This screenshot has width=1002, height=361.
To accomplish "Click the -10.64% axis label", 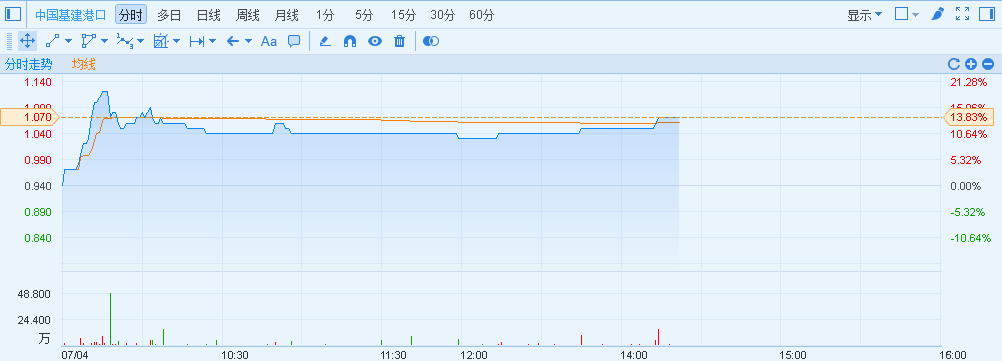I will point(971,238).
